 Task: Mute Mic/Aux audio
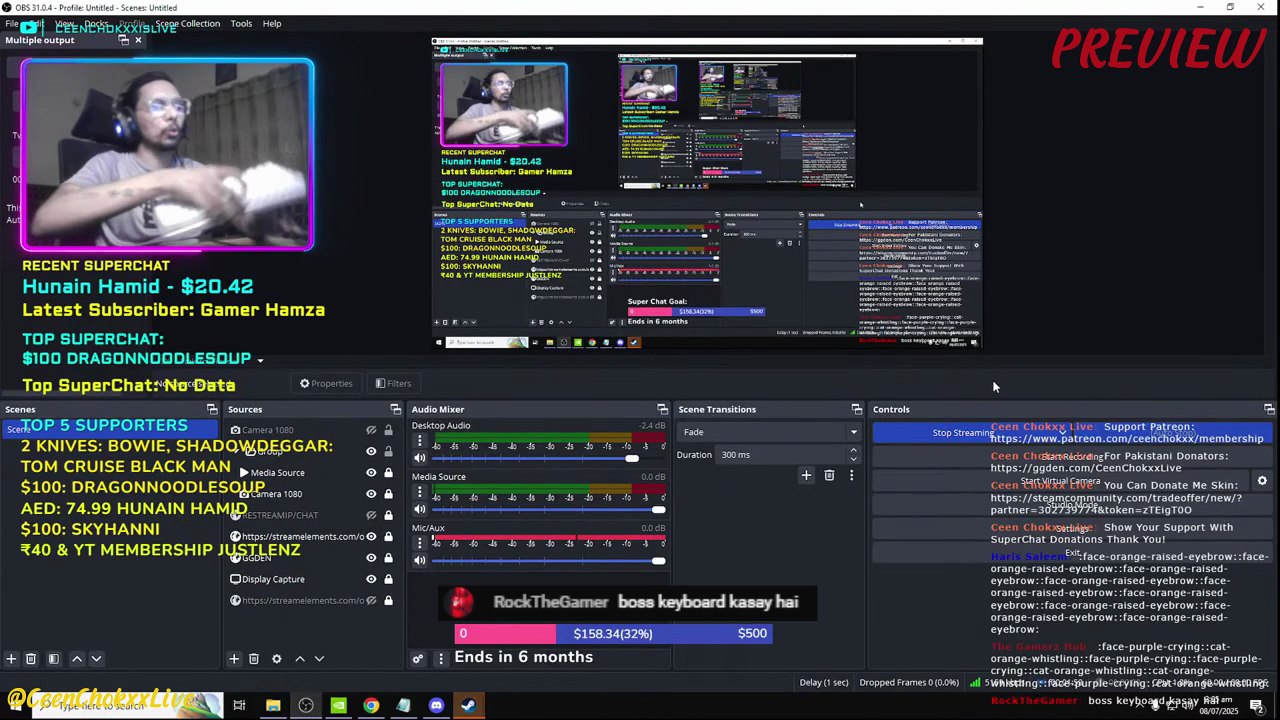(x=420, y=560)
